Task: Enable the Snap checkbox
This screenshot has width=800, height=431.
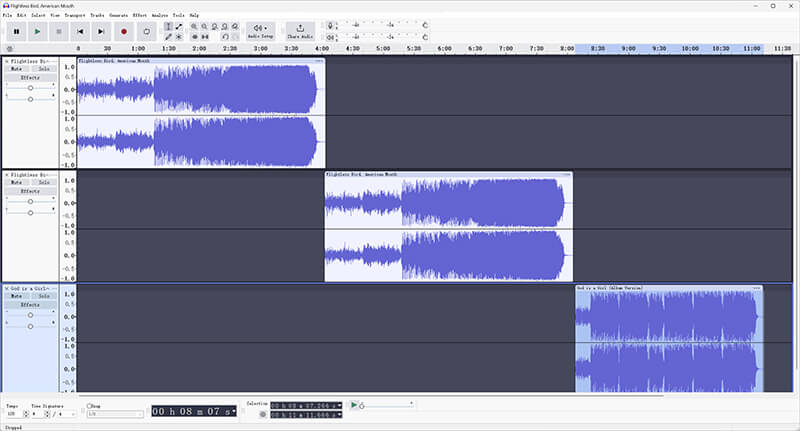Action: [89, 406]
